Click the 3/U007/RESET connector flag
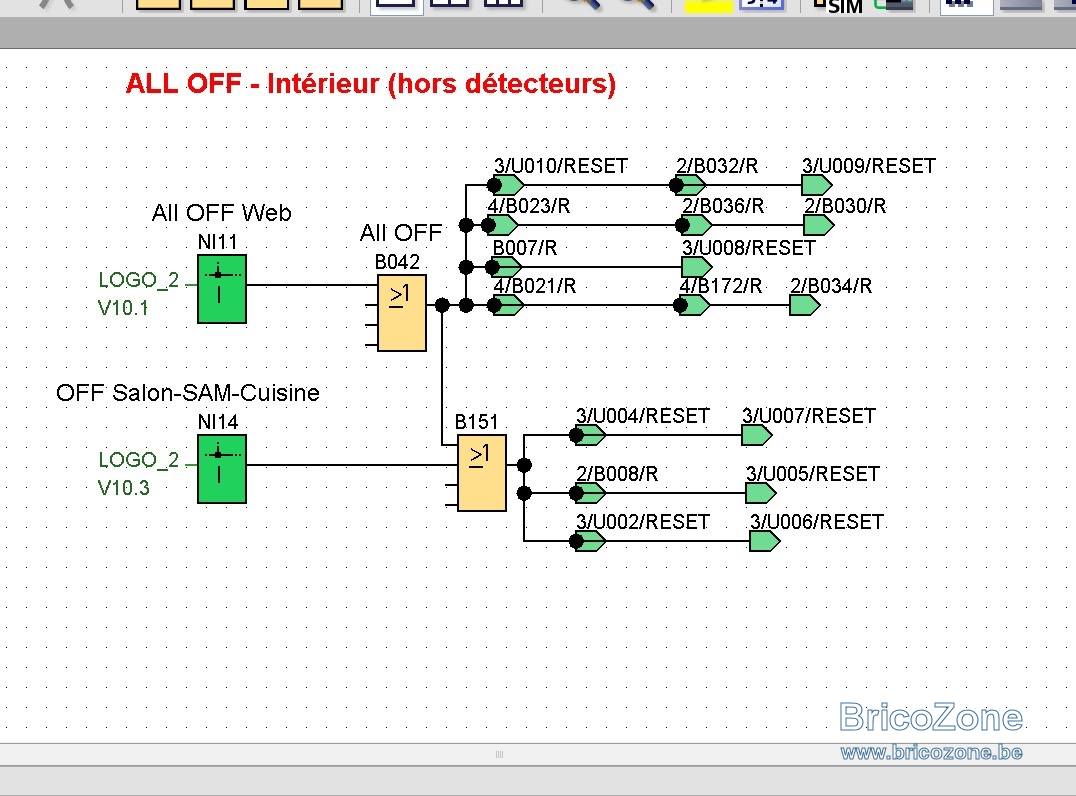The image size is (1076, 796). (756, 435)
